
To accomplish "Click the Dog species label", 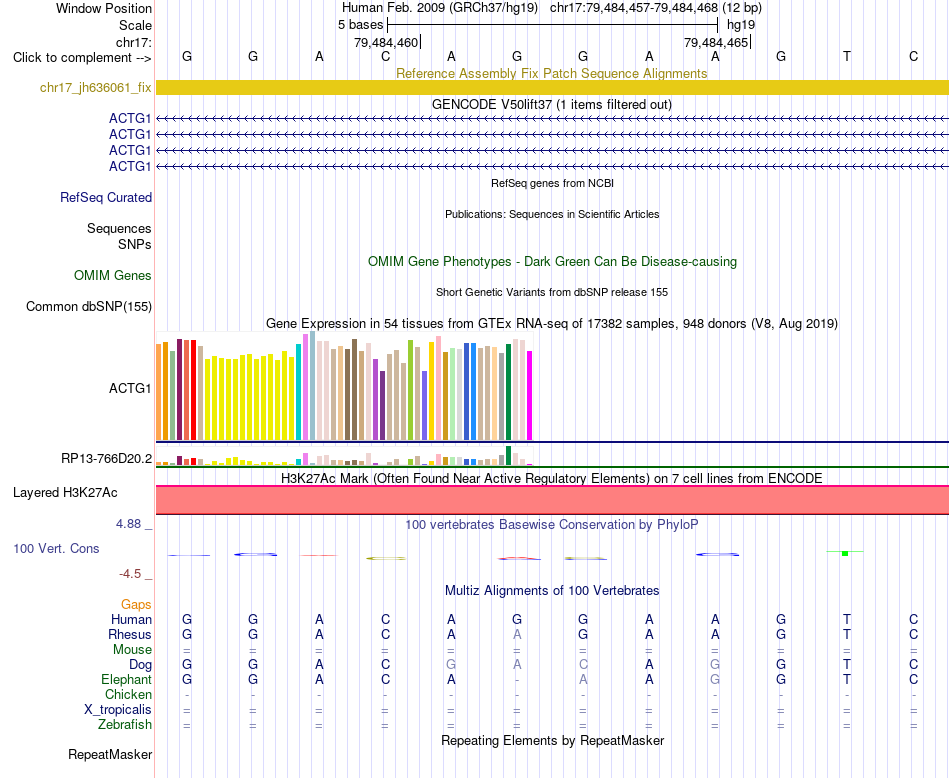I will point(141,665).
